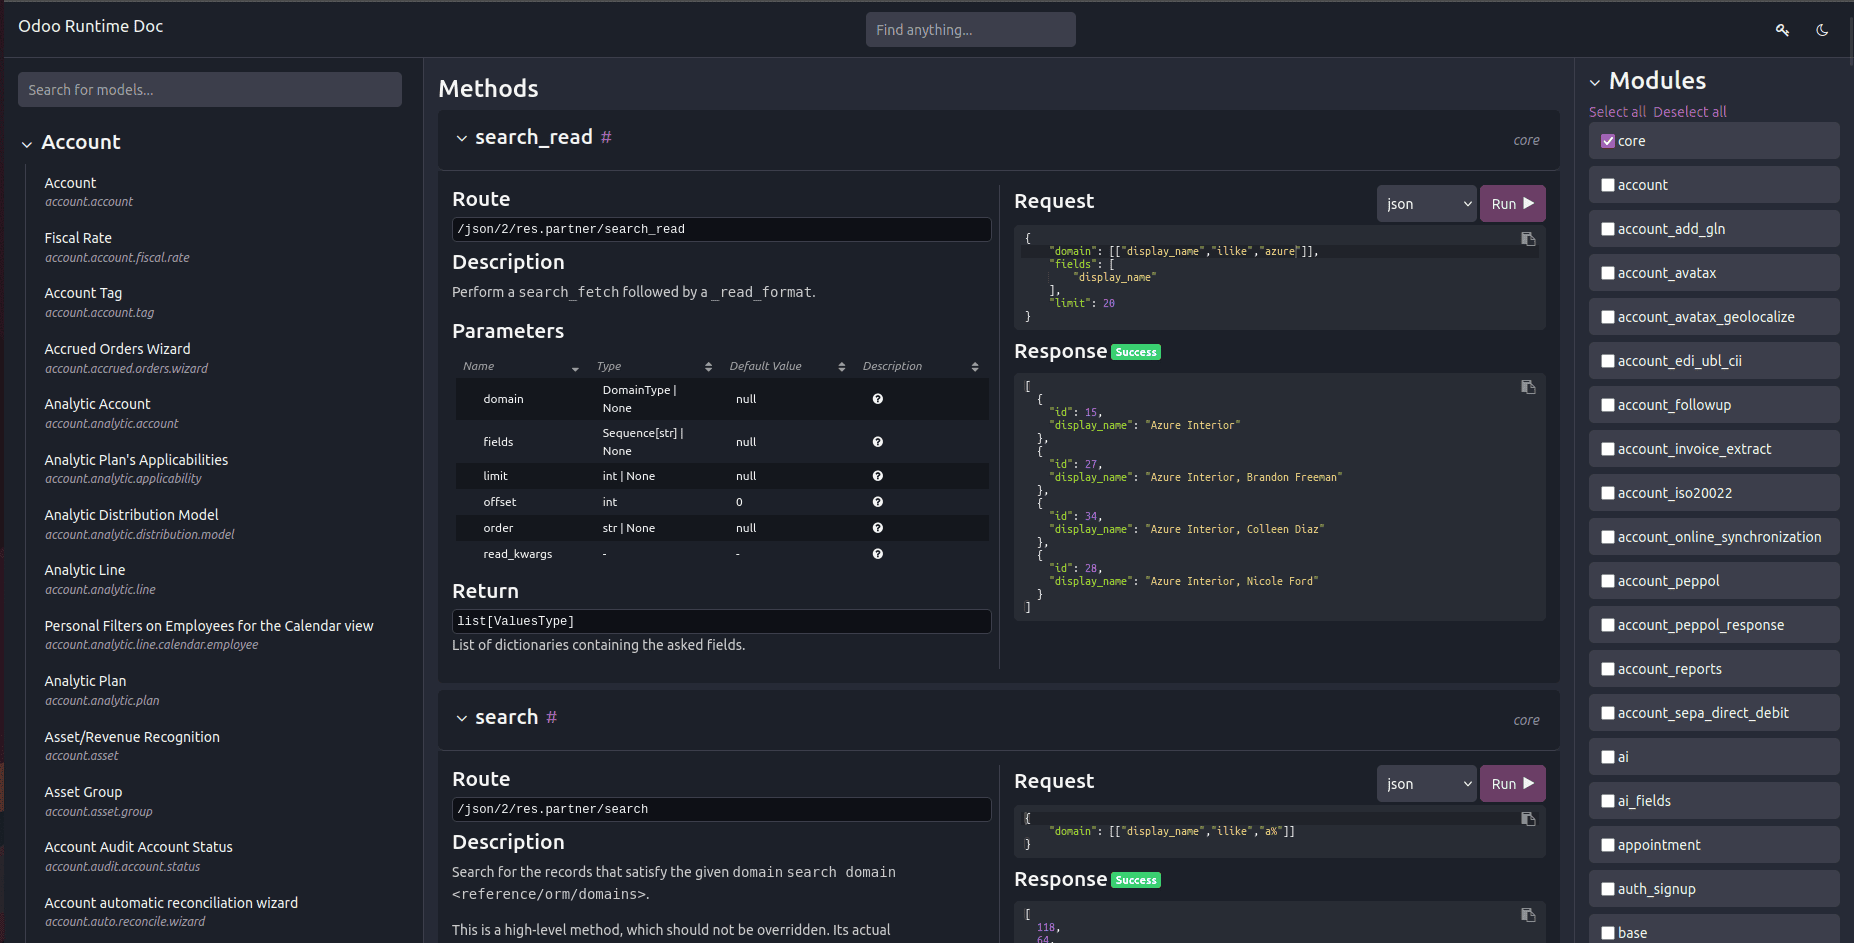The height and width of the screenshot is (943, 1854).
Task: Enable the account_avatax module
Action: click(1608, 273)
